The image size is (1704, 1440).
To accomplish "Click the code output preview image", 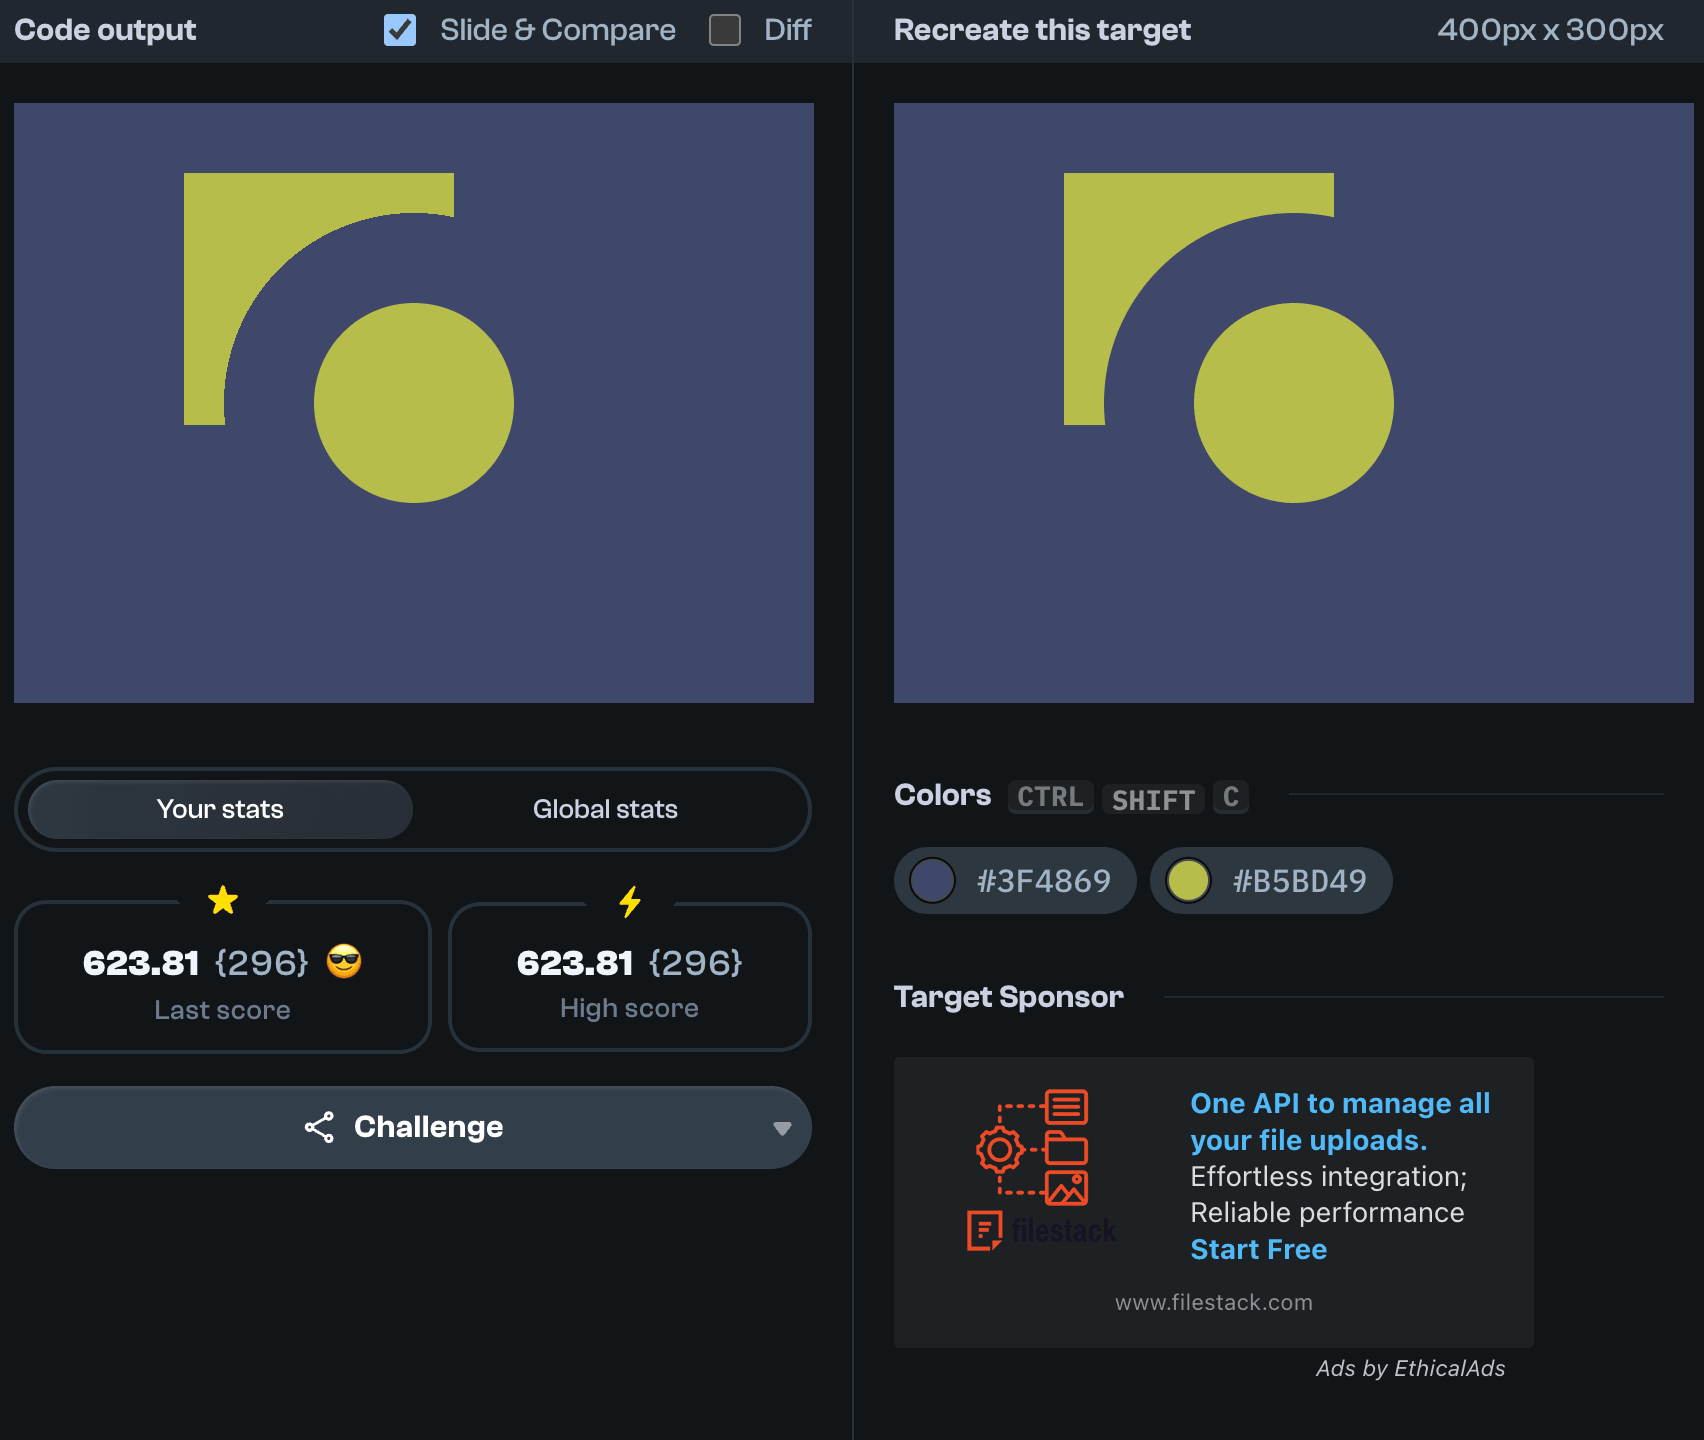I will pyautogui.click(x=413, y=403).
